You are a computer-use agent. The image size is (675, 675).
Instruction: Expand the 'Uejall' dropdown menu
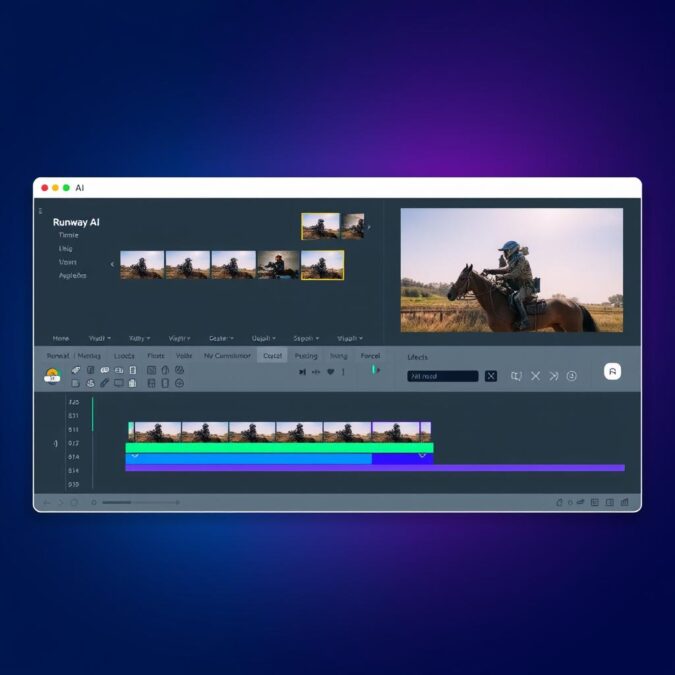tap(263, 338)
